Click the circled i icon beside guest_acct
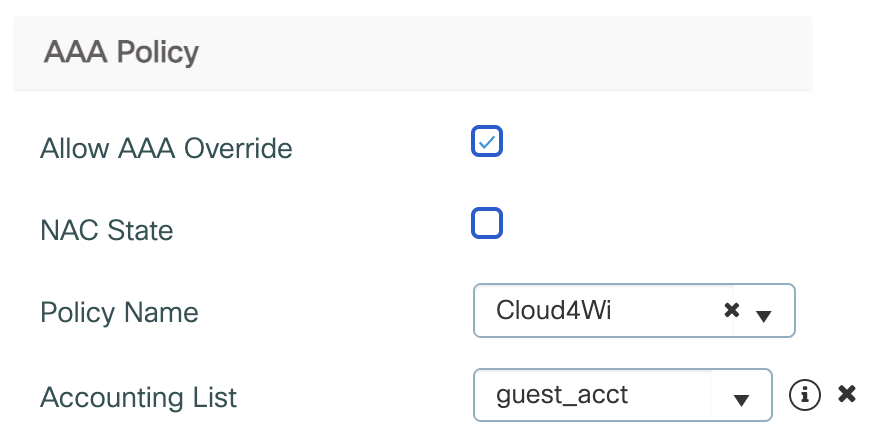The image size is (880, 448). point(805,395)
